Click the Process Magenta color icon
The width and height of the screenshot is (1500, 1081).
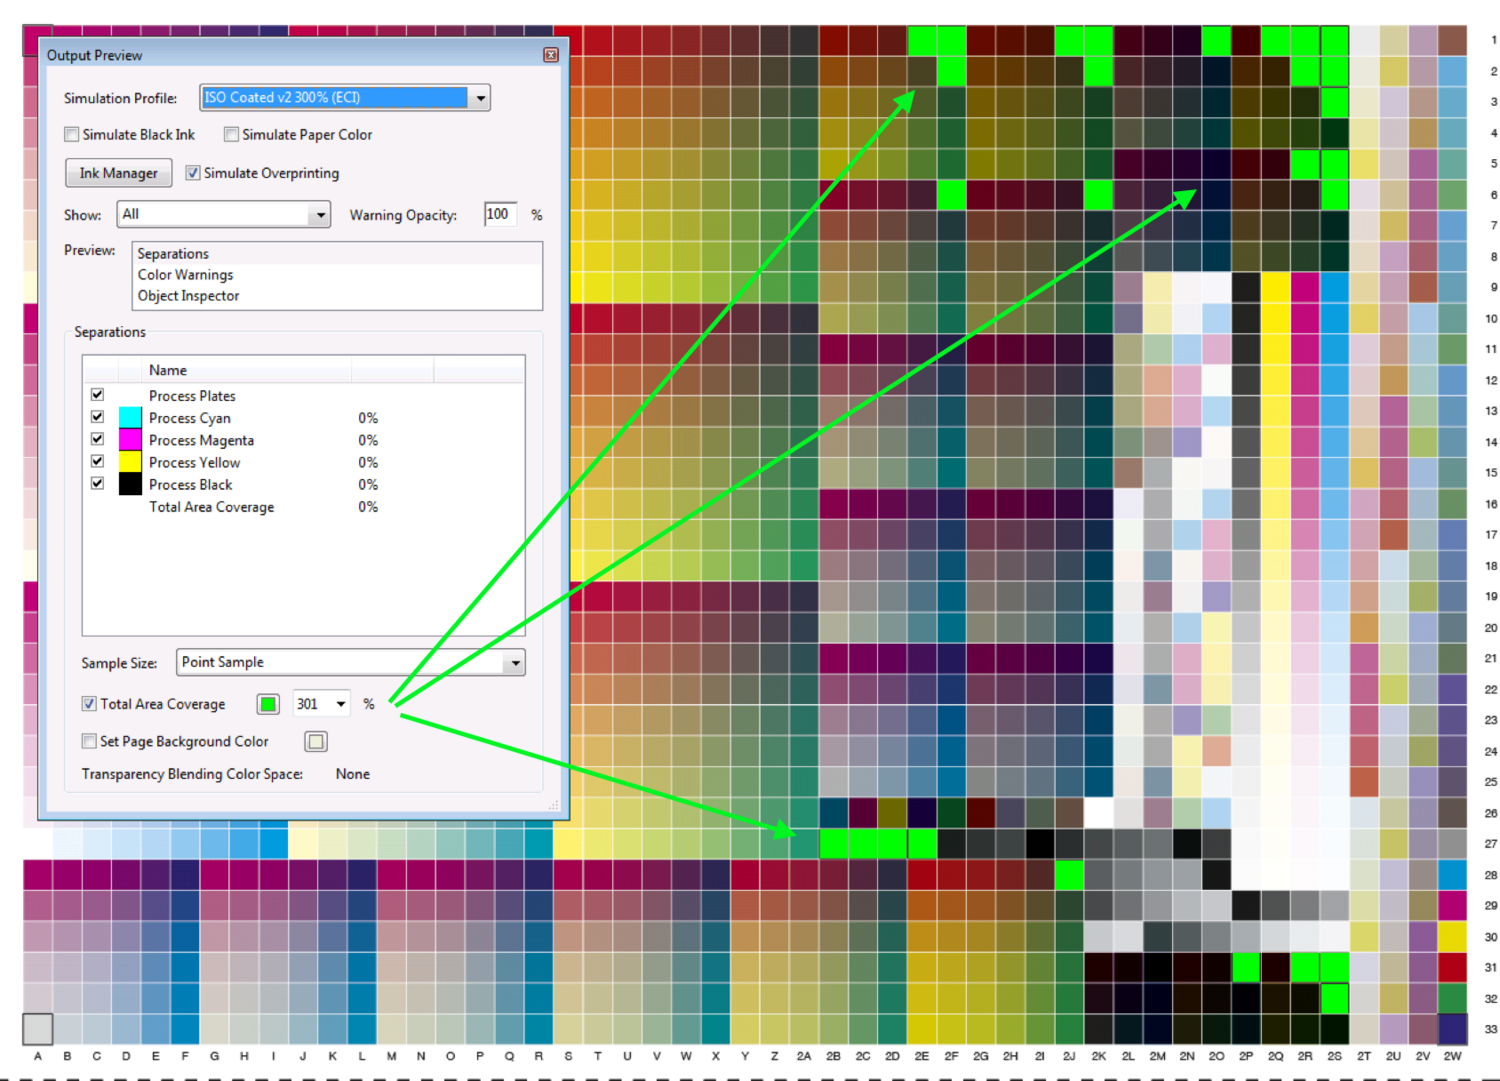[130, 440]
